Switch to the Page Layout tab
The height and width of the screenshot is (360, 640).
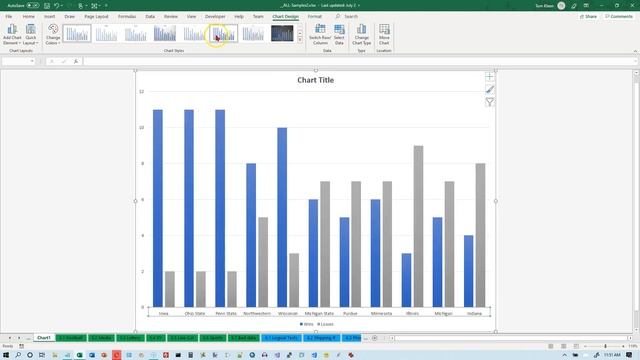[x=96, y=16]
